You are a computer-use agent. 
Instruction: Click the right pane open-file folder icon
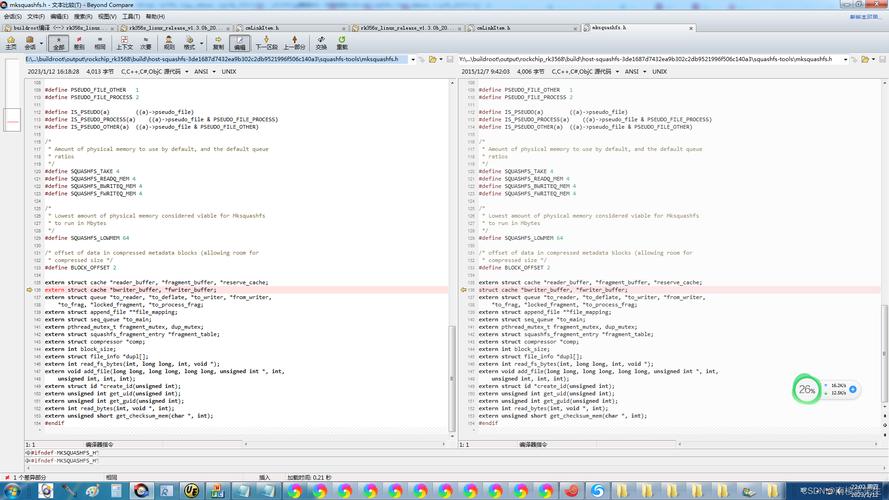coord(865,59)
